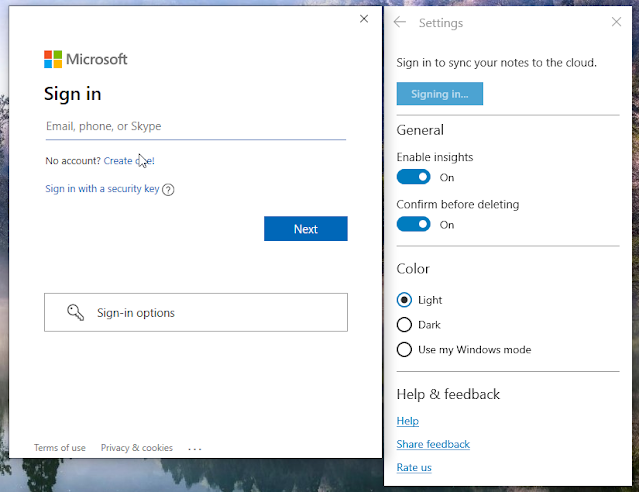The height and width of the screenshot is (492, 639).
Task: Open Privacy & cookies link
Action: point(137,448)
